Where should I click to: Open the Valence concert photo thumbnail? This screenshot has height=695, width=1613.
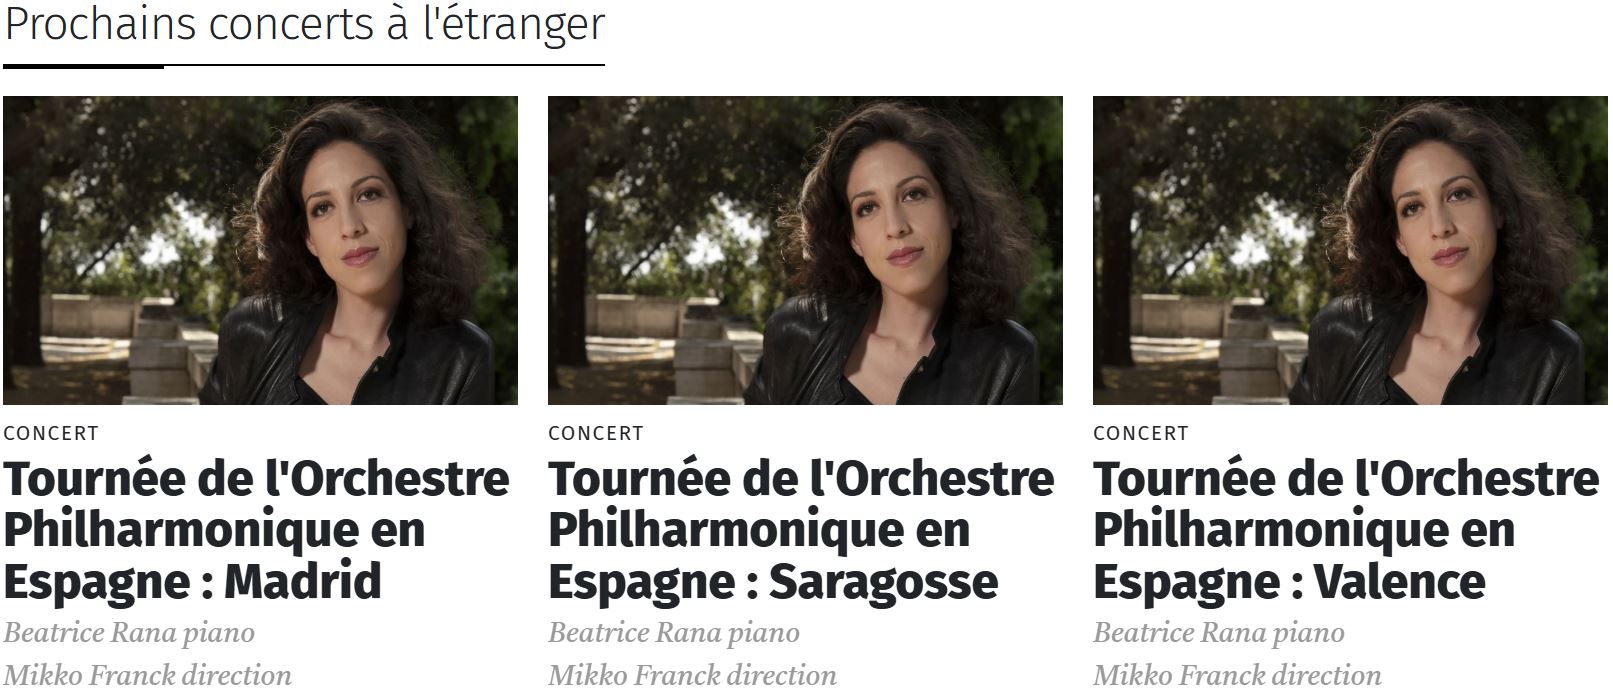(1350, 250)
